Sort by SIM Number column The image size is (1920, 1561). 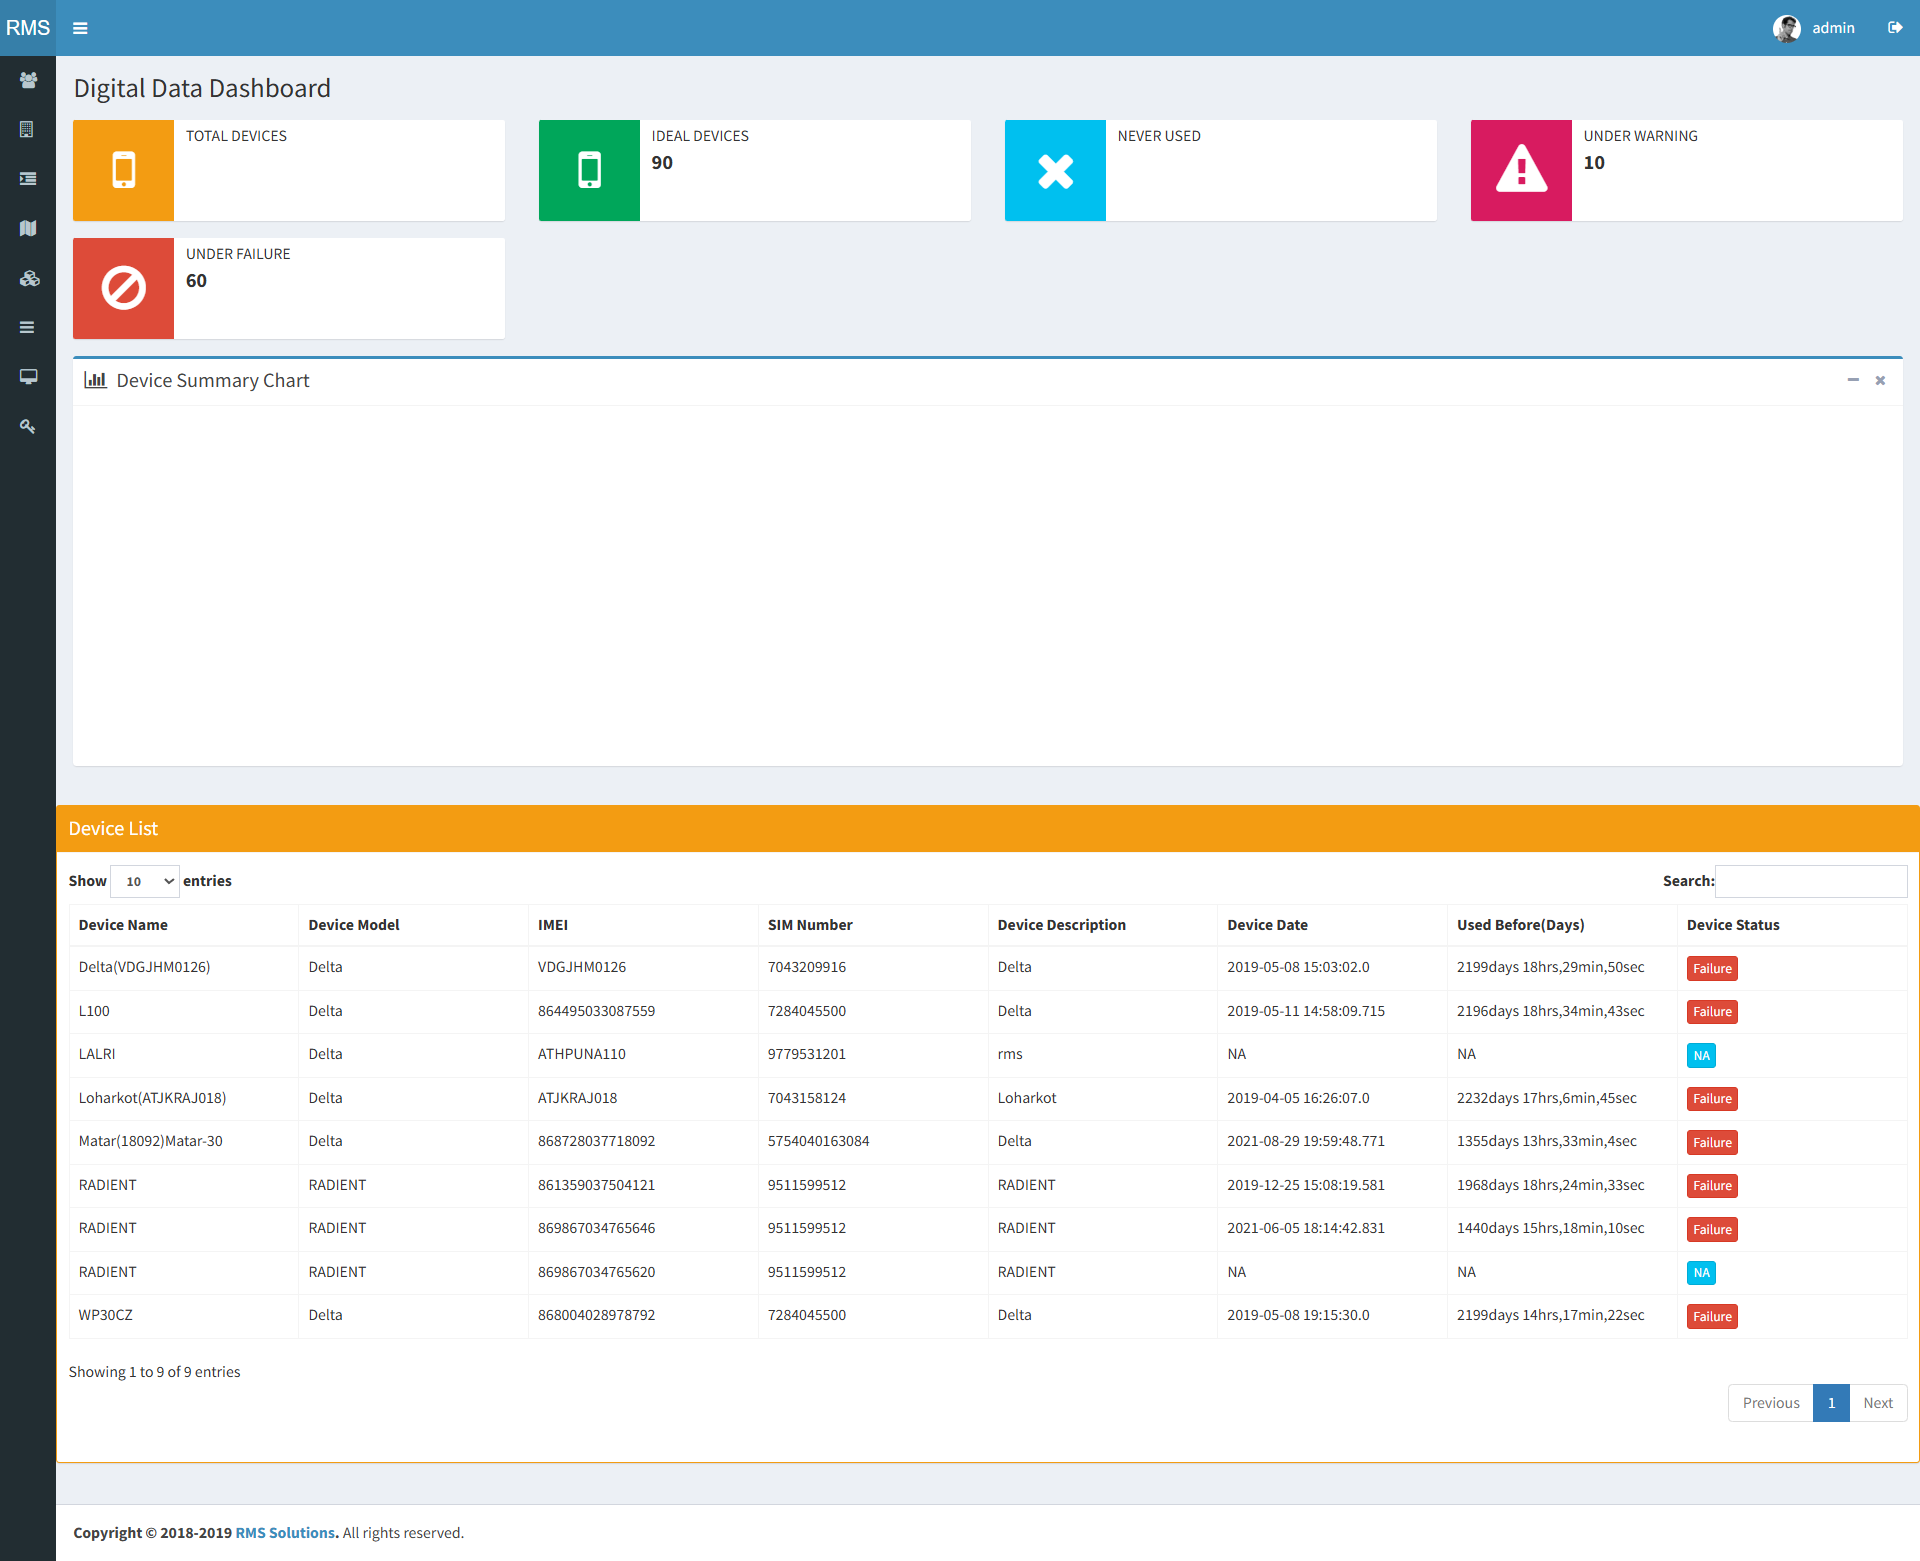(873, 925)
